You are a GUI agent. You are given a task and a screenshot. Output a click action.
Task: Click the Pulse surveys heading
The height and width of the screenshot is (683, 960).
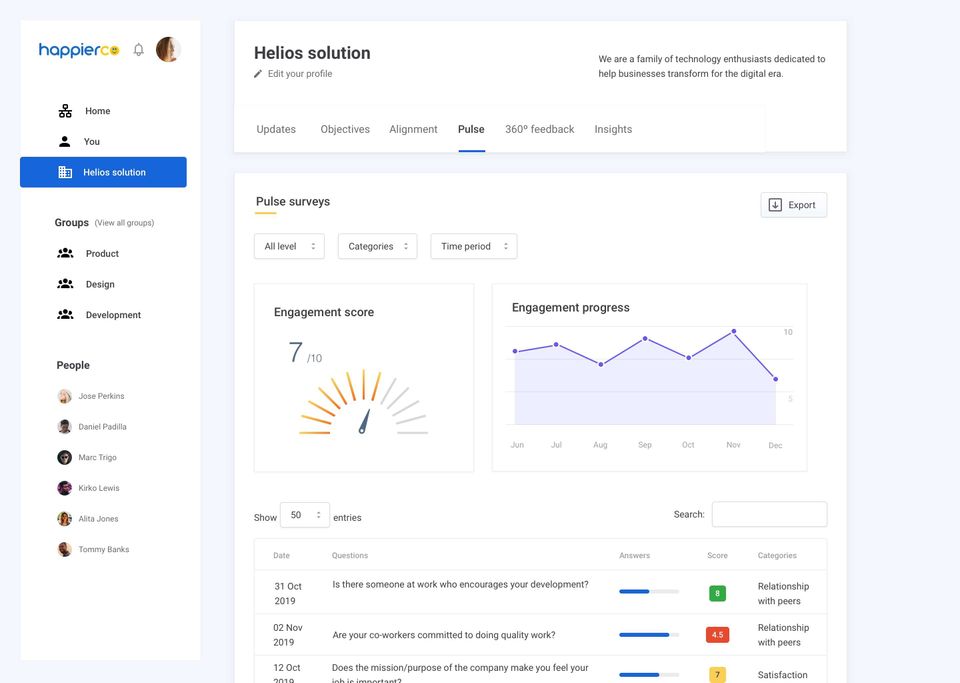click(x=293, y=201)
